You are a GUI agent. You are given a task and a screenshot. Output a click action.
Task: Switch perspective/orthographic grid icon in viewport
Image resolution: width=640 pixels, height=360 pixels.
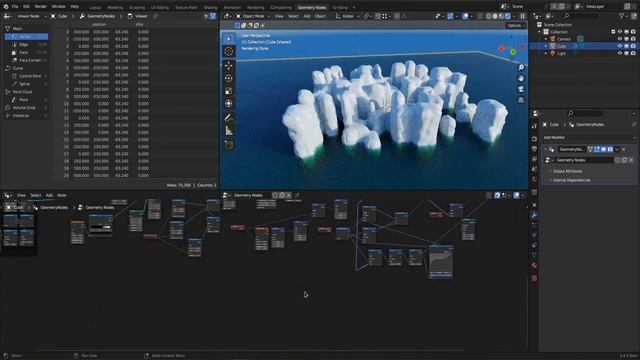pos(521,100)
